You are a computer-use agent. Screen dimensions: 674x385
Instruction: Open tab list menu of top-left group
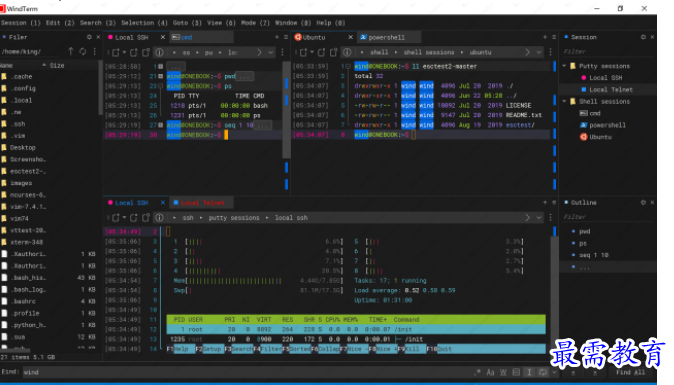point(286,37)
